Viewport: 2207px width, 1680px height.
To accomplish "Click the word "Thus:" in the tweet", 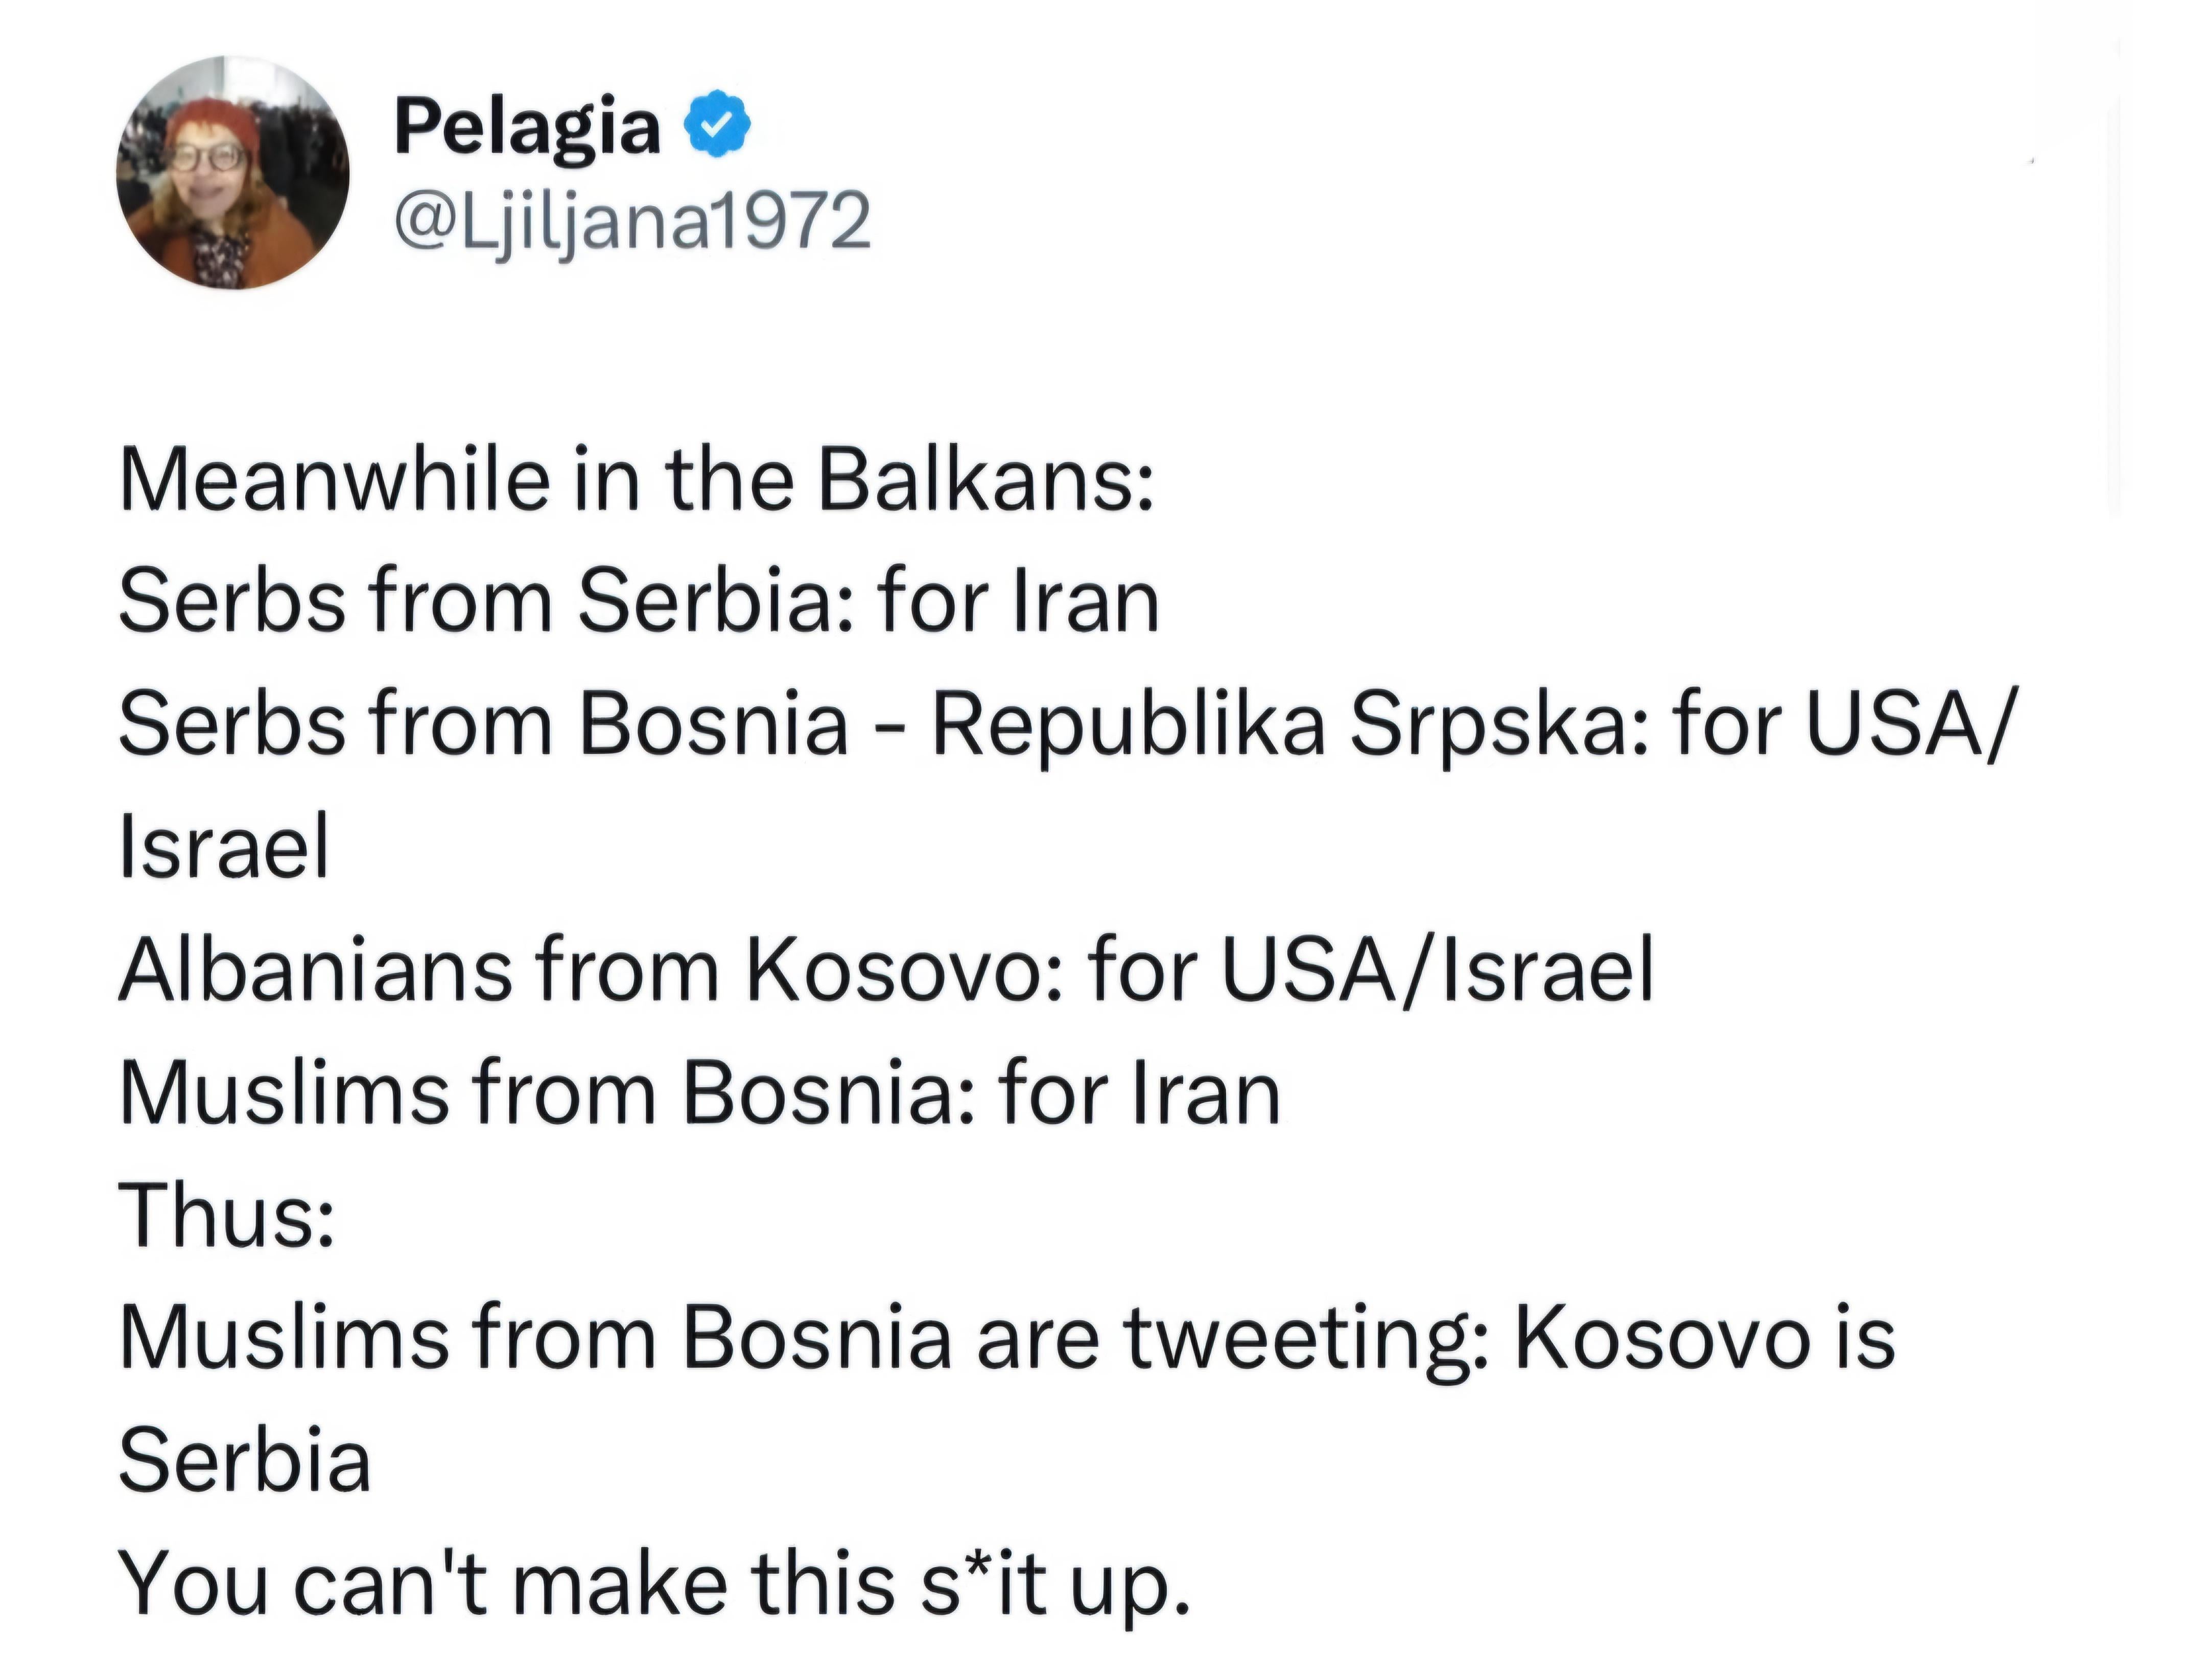I will tap(226, 1214).
